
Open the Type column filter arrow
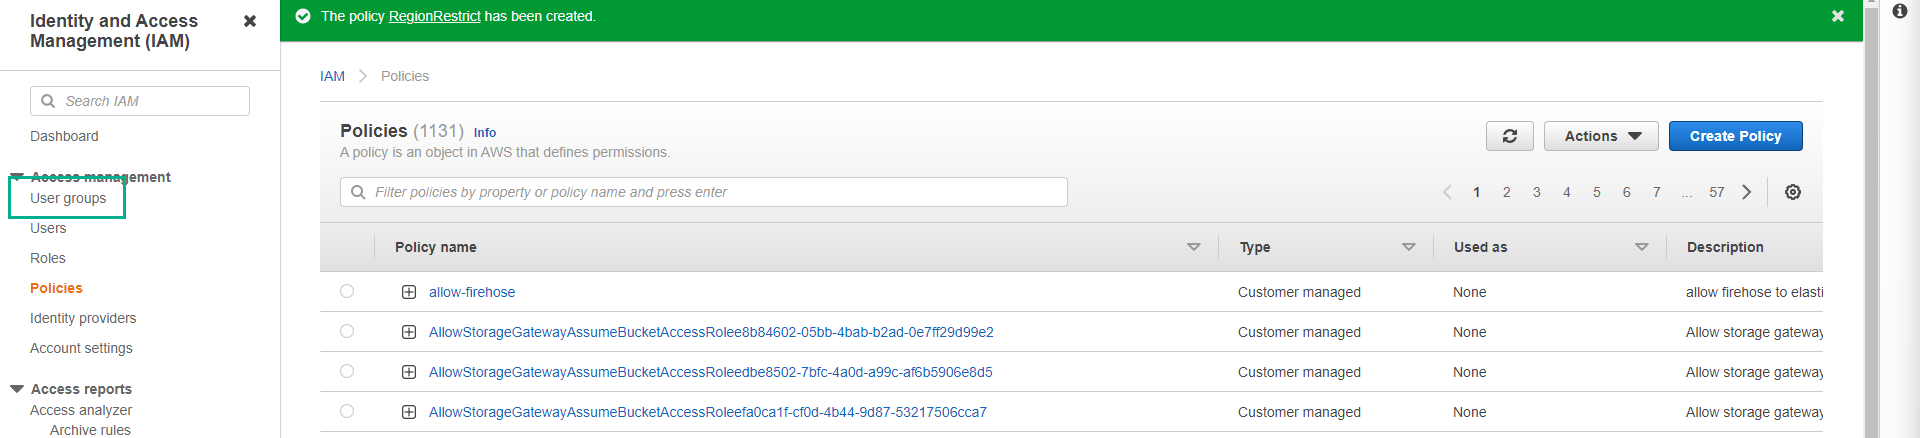point(1408,247)
